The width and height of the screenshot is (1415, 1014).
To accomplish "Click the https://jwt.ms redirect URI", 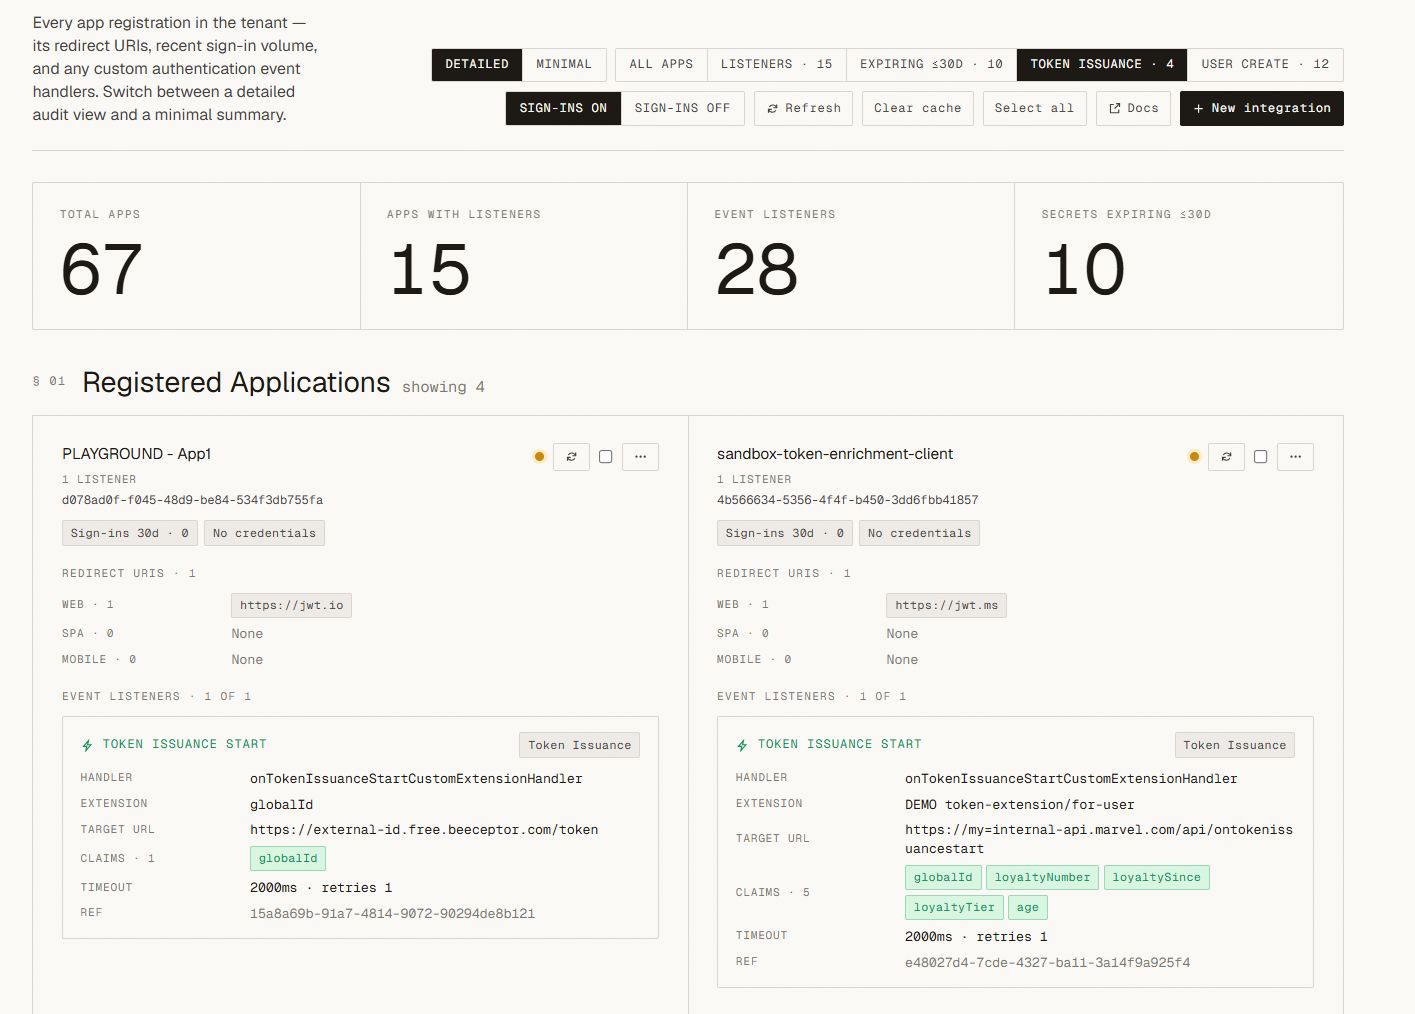I will coord(947,605).
